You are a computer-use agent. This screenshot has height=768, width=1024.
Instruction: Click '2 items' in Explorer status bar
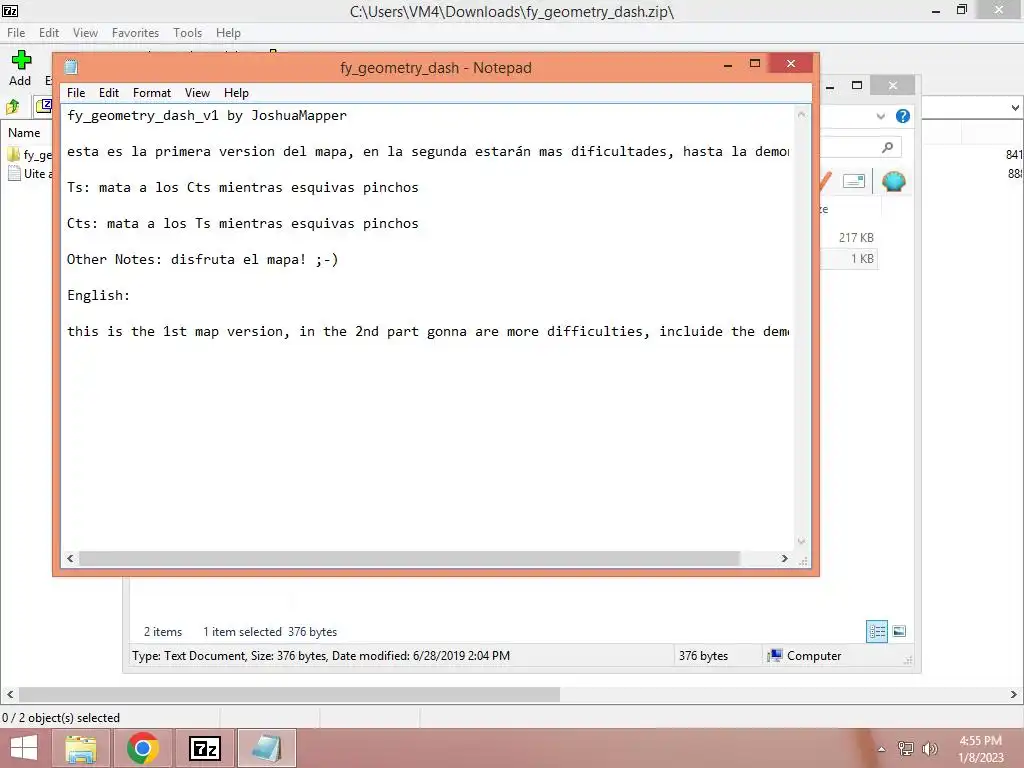click(163, 632)
